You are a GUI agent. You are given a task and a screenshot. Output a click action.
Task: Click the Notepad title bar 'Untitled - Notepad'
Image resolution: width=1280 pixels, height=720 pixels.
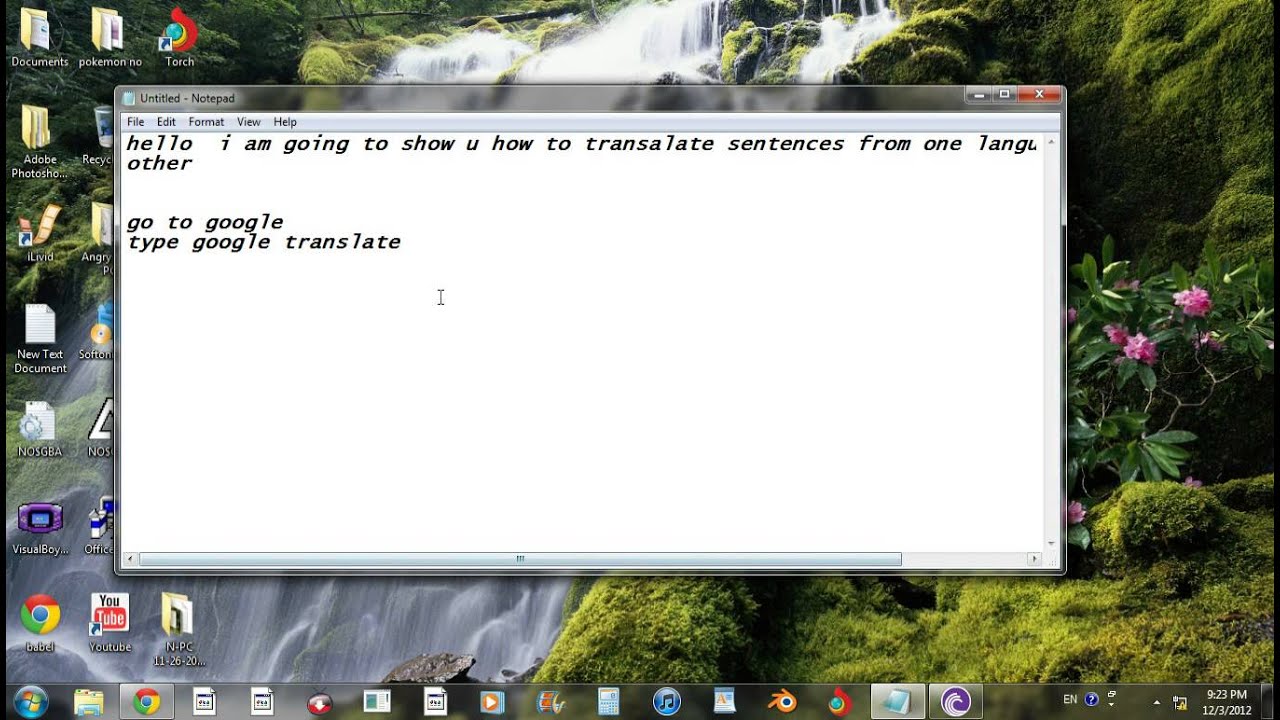pyautogui.click(x=187, y=98)
